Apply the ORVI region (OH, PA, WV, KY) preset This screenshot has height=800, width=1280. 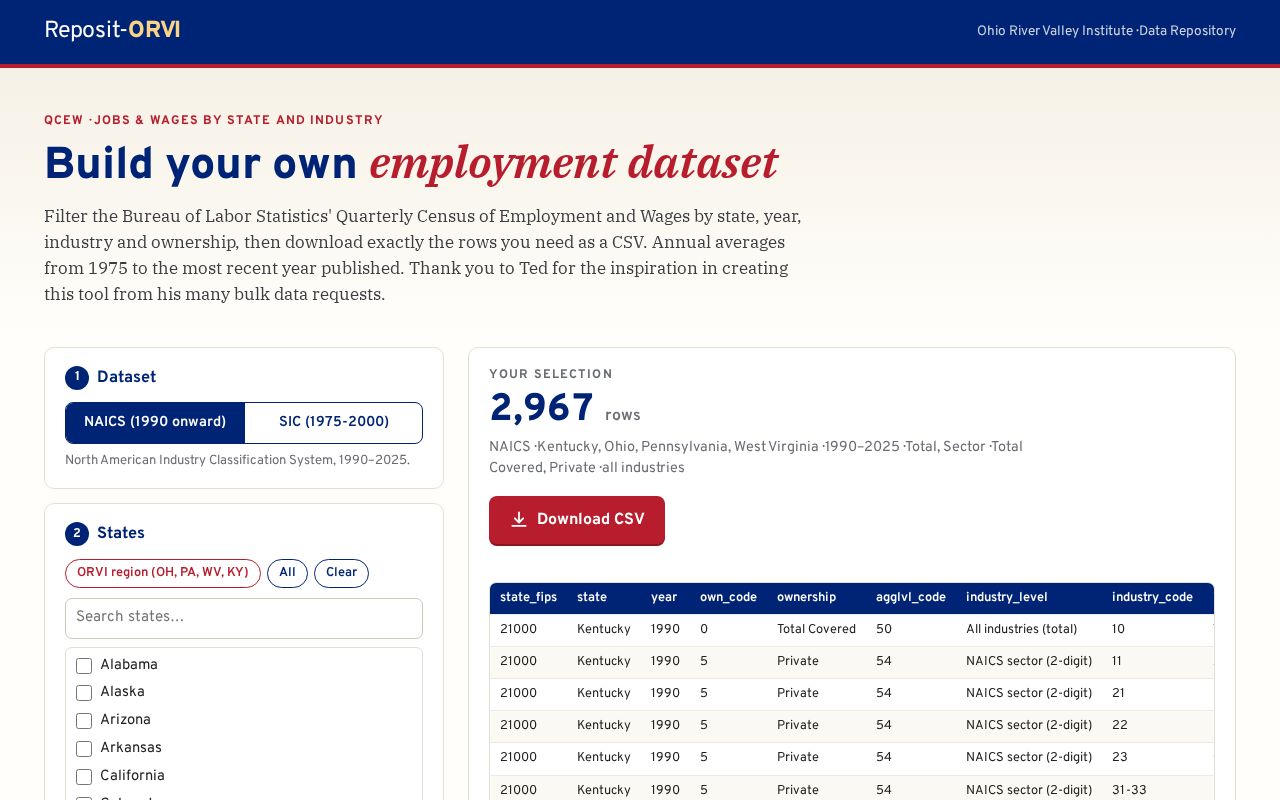pyautogui.click(x=163, y=573)
